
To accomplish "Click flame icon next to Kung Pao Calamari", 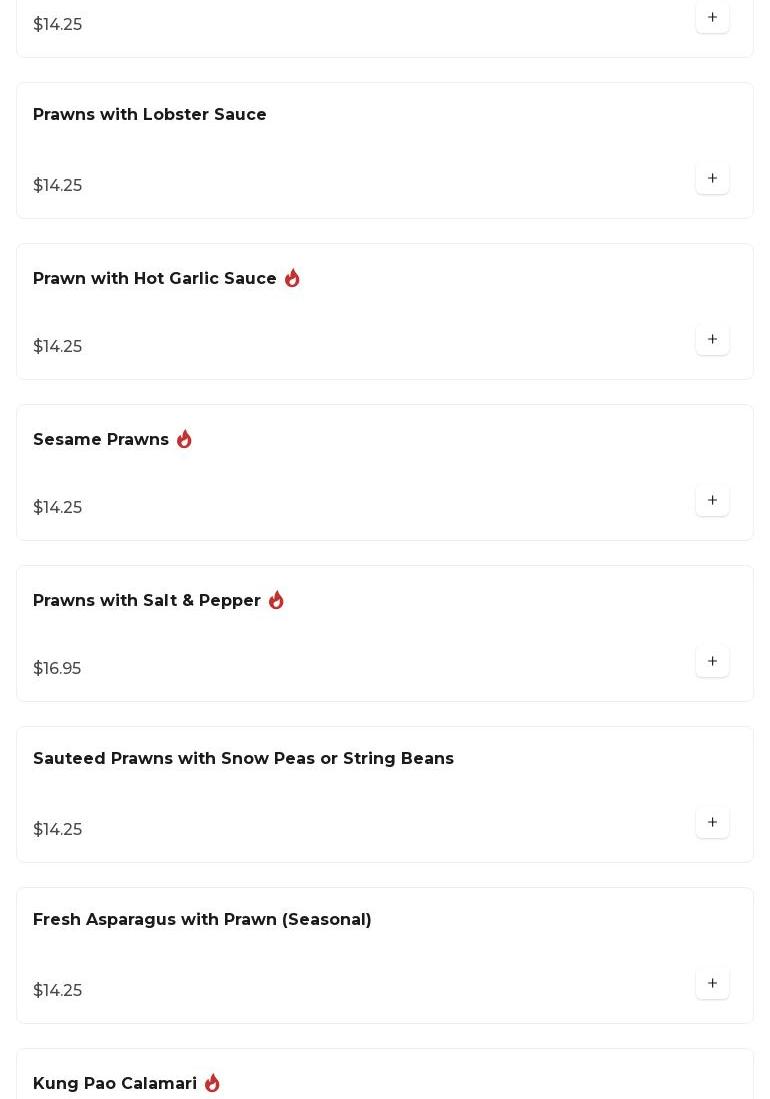I will (212, 1083).
